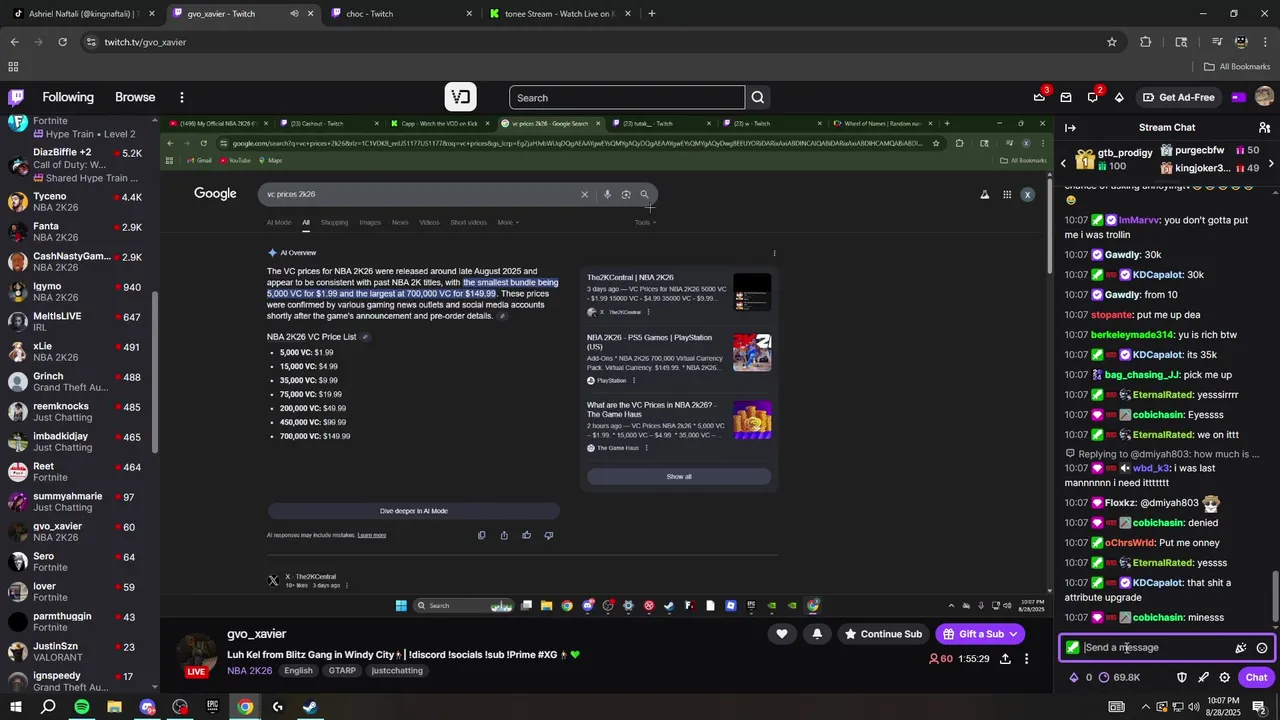Collapse the Stream Chat panel
The width and height of the screenshot is (1280, 720).
[1070, 127]
